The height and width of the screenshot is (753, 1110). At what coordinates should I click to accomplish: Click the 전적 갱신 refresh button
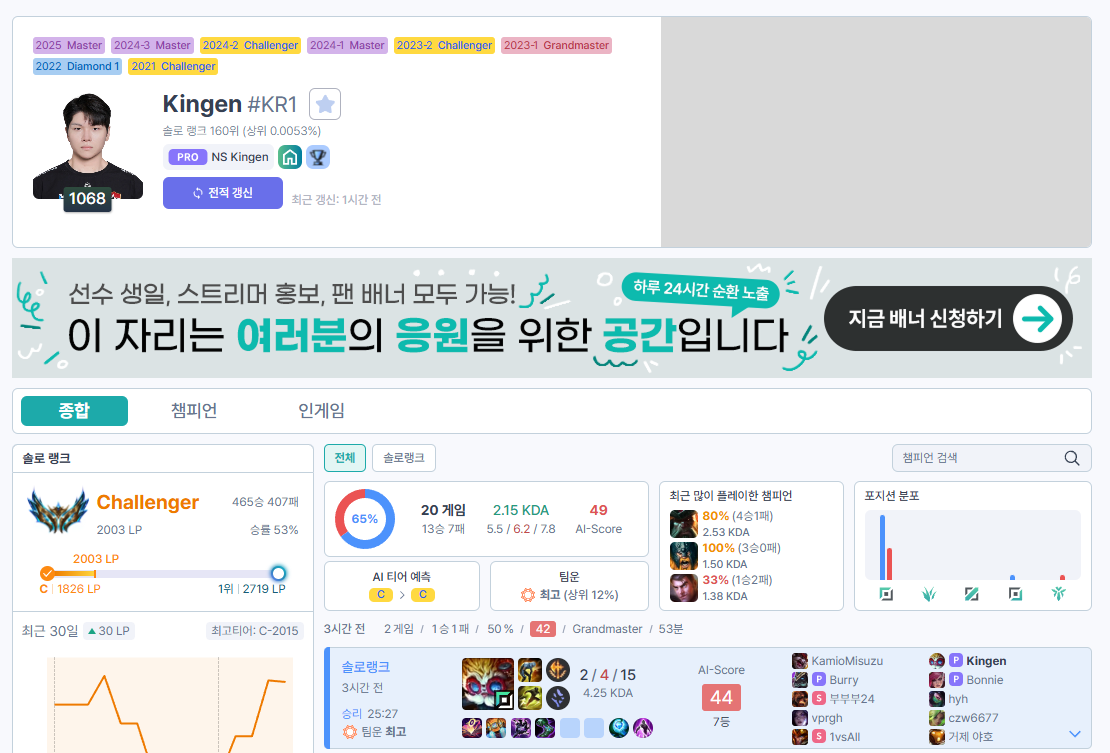coord(223,192)
